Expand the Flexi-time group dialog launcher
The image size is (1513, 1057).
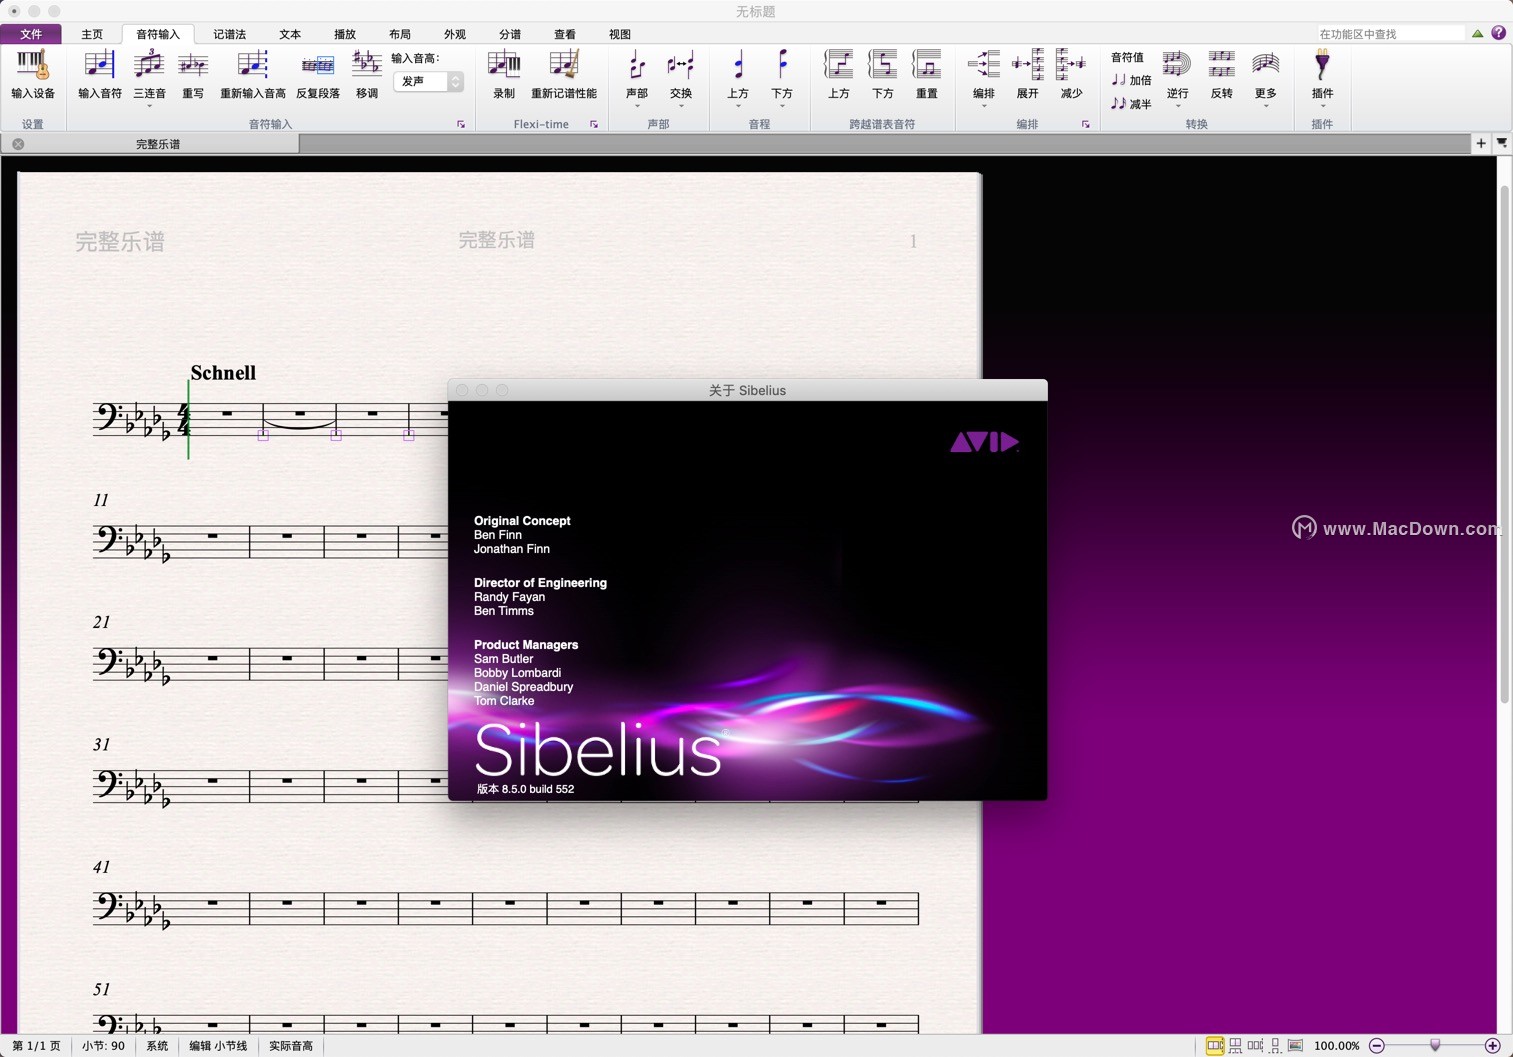tap(594, 125)
